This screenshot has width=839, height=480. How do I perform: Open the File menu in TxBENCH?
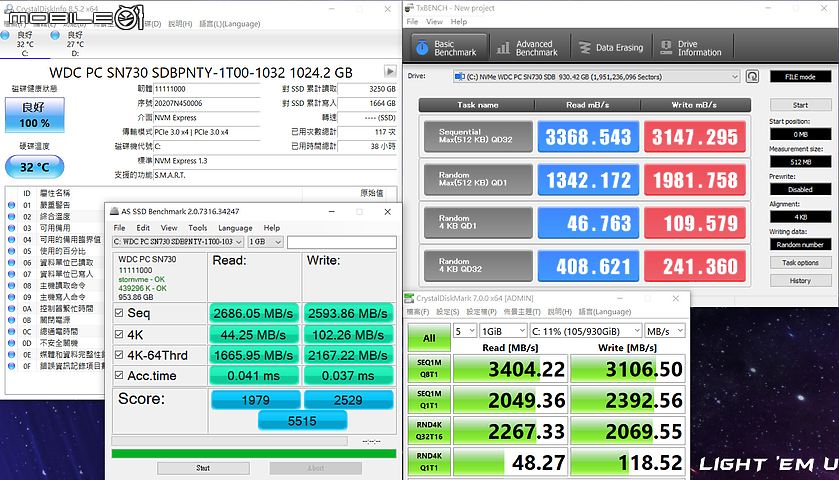pos(412,22)
